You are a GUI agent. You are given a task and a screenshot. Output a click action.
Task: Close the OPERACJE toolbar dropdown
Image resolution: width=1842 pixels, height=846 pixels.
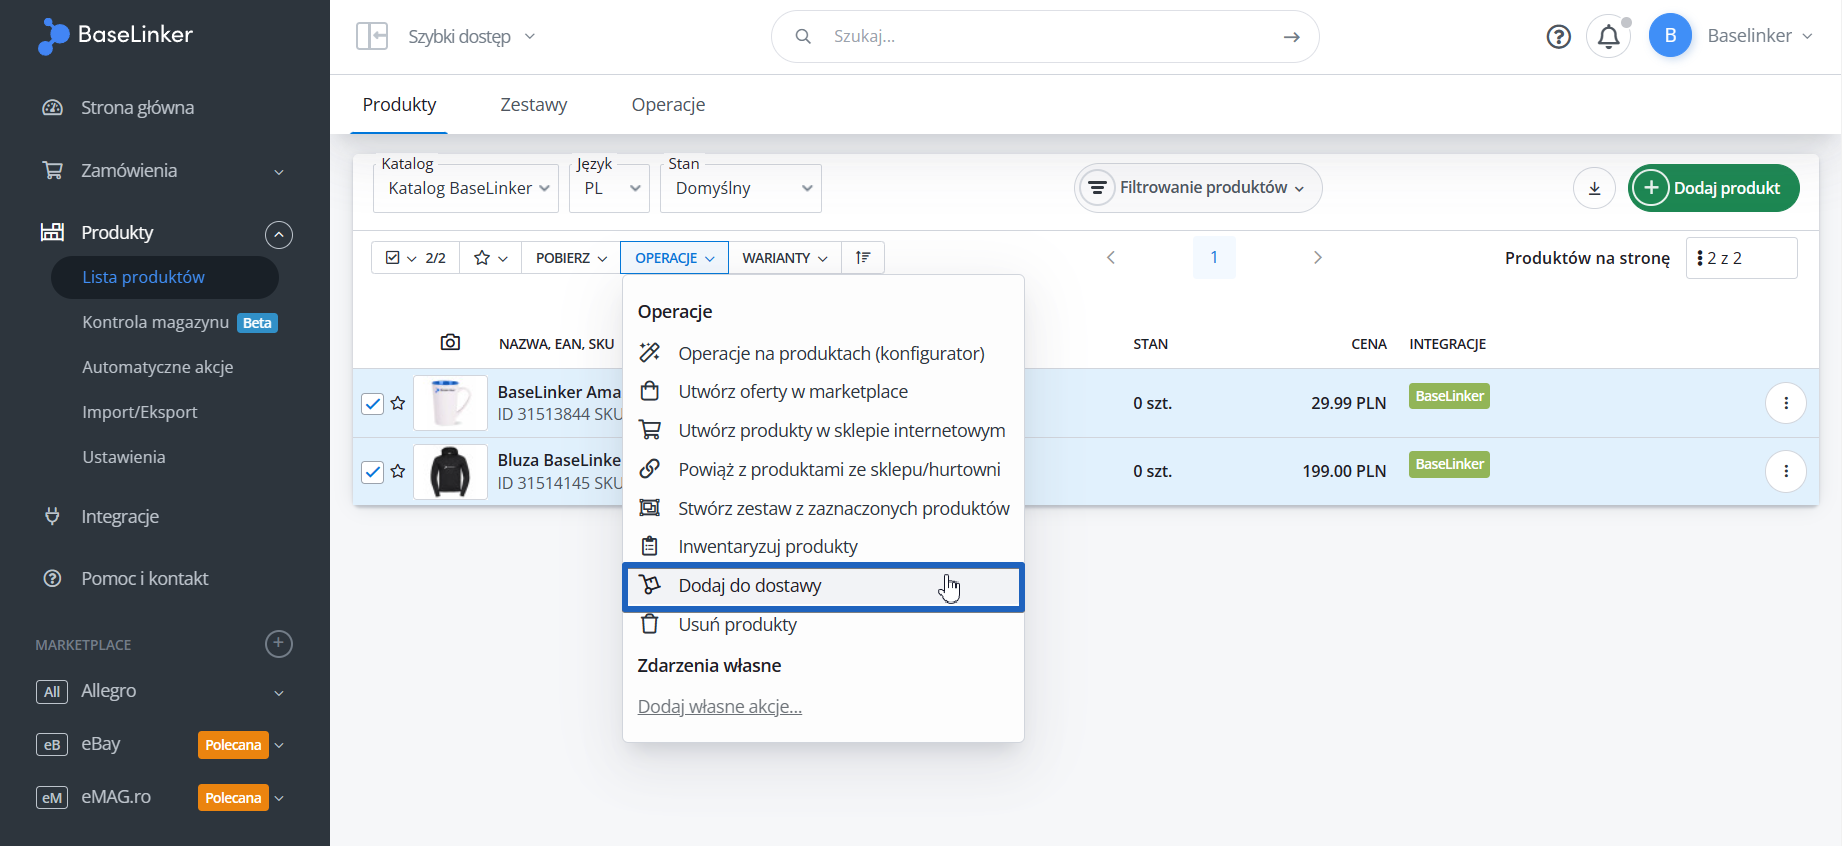point(674,258)
